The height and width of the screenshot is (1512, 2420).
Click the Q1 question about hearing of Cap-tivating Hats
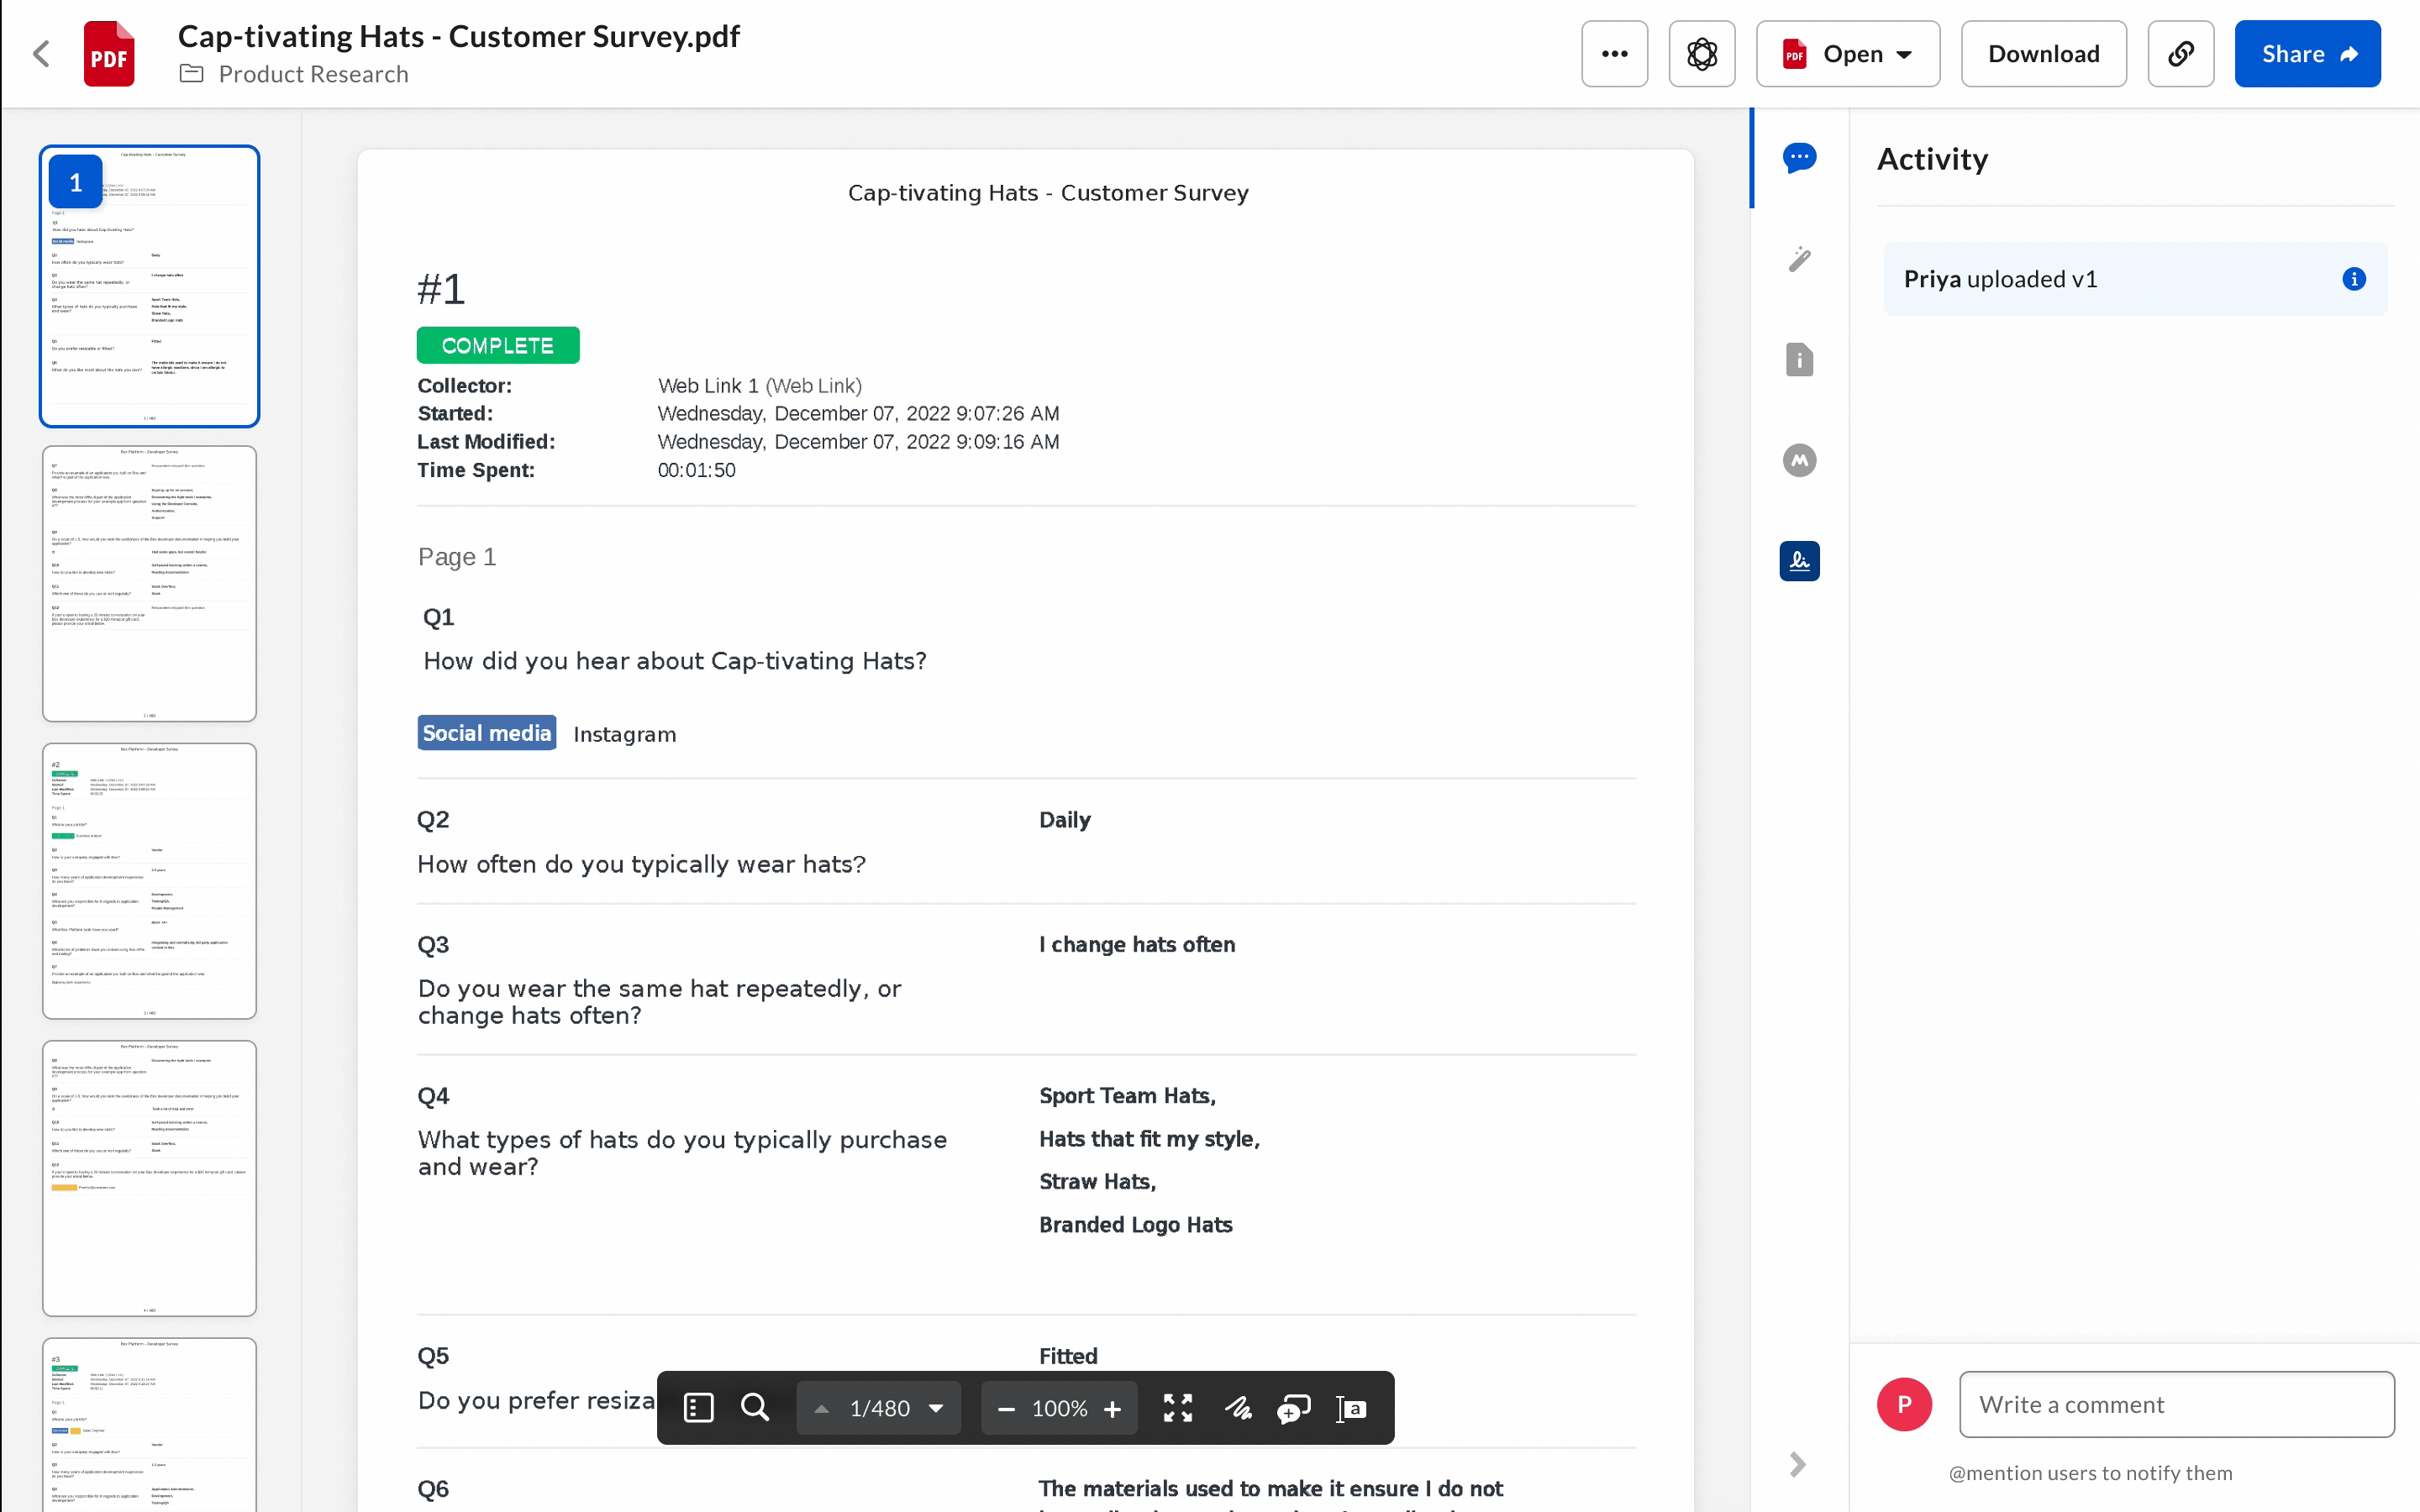(x=675, y=661)
